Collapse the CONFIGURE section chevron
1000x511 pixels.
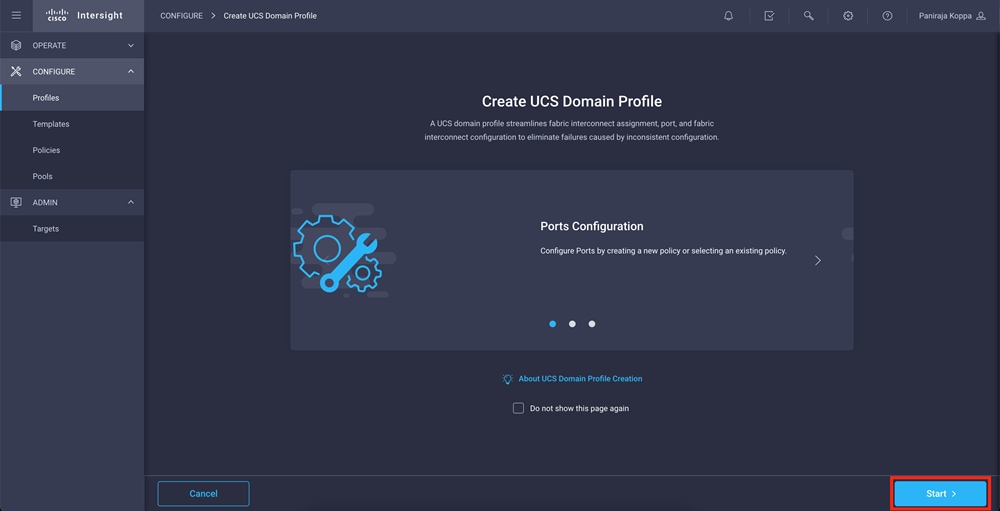pyautogui.click(x=131, y=71)
